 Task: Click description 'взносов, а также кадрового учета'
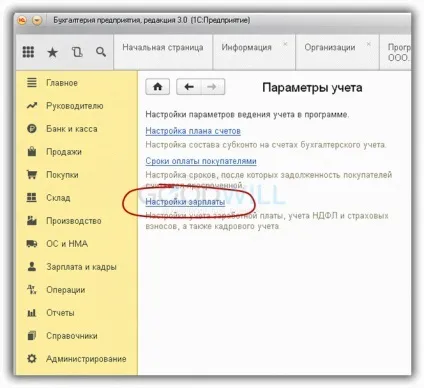point(212,226)
